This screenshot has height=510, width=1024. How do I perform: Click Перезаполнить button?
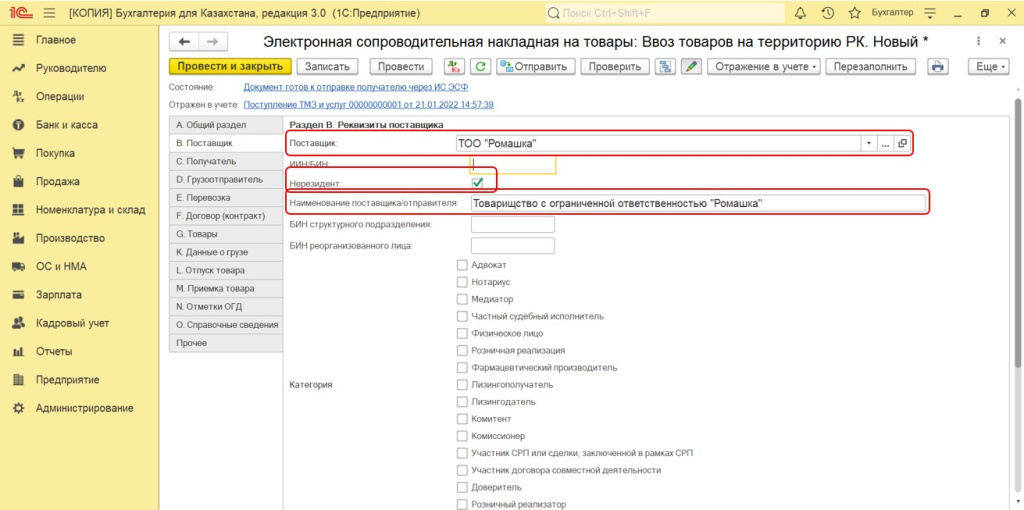[871, 67]
